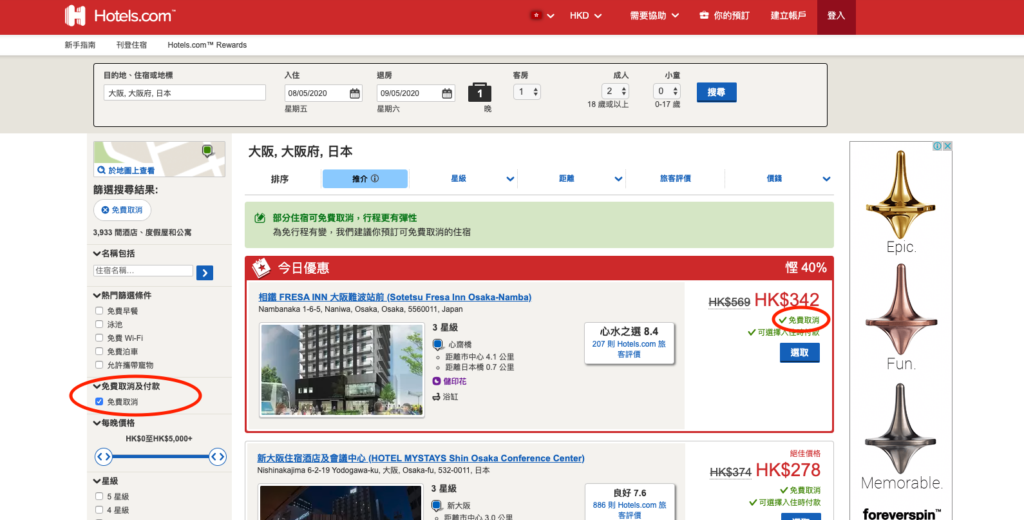Click the maximum price slider handle

[217, 457]
